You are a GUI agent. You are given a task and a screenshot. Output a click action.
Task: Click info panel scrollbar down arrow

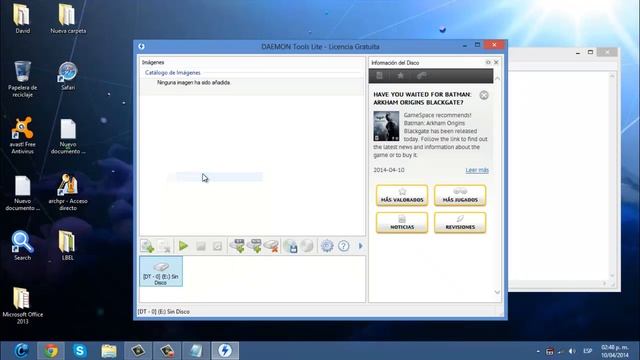[497, 292]
